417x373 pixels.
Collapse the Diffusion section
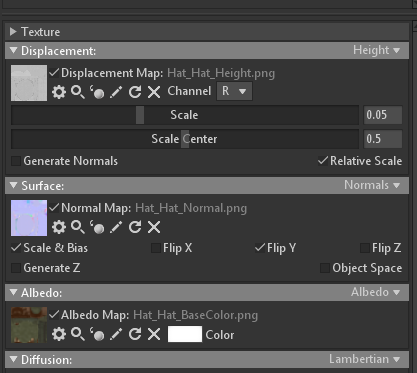point(13,359)
